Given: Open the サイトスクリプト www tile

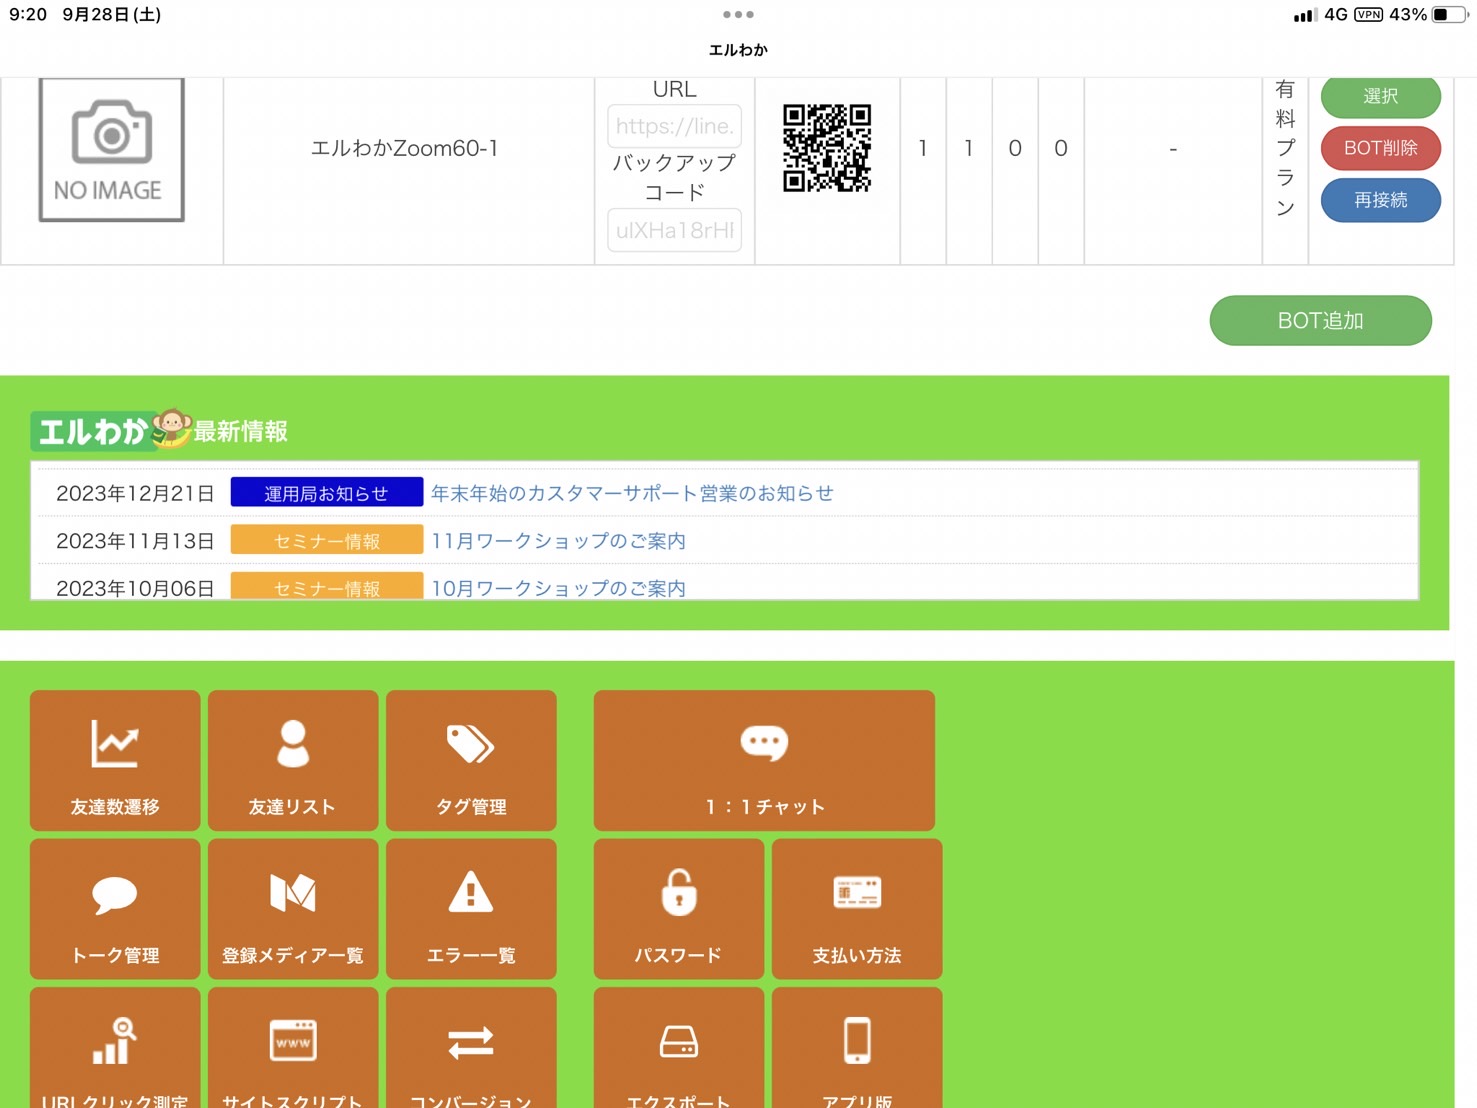Looking at the screenshot, I should point(293,1048).
